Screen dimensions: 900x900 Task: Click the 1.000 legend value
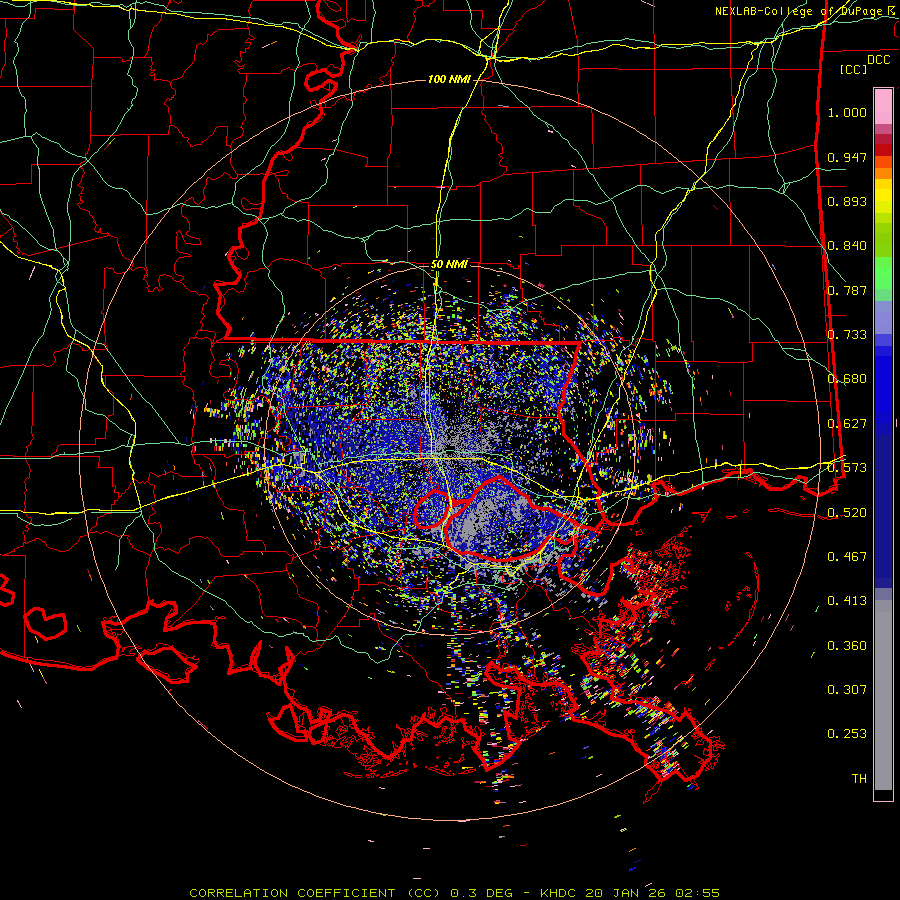point(847,112)
